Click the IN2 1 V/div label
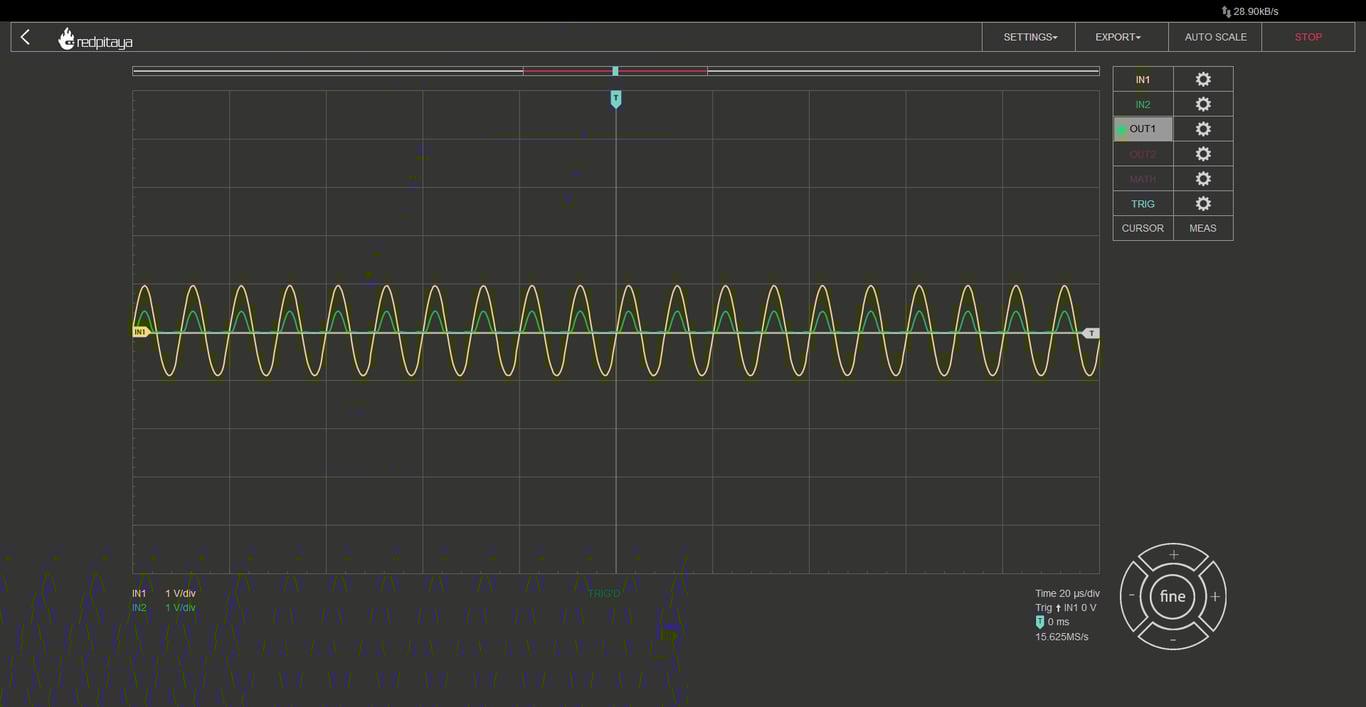This screenshot has height=707, width=1366. [x=164, y=607]
